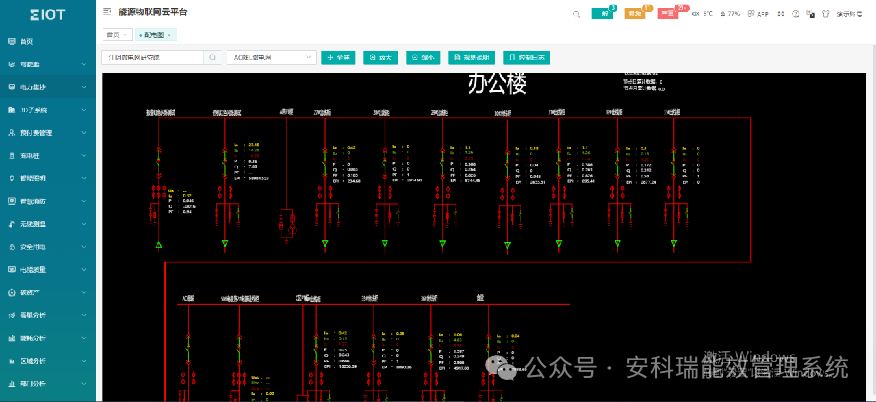Screen dimensions: 876x402
Task: Click the EIOT logo
Action: (x=47, y=15)
